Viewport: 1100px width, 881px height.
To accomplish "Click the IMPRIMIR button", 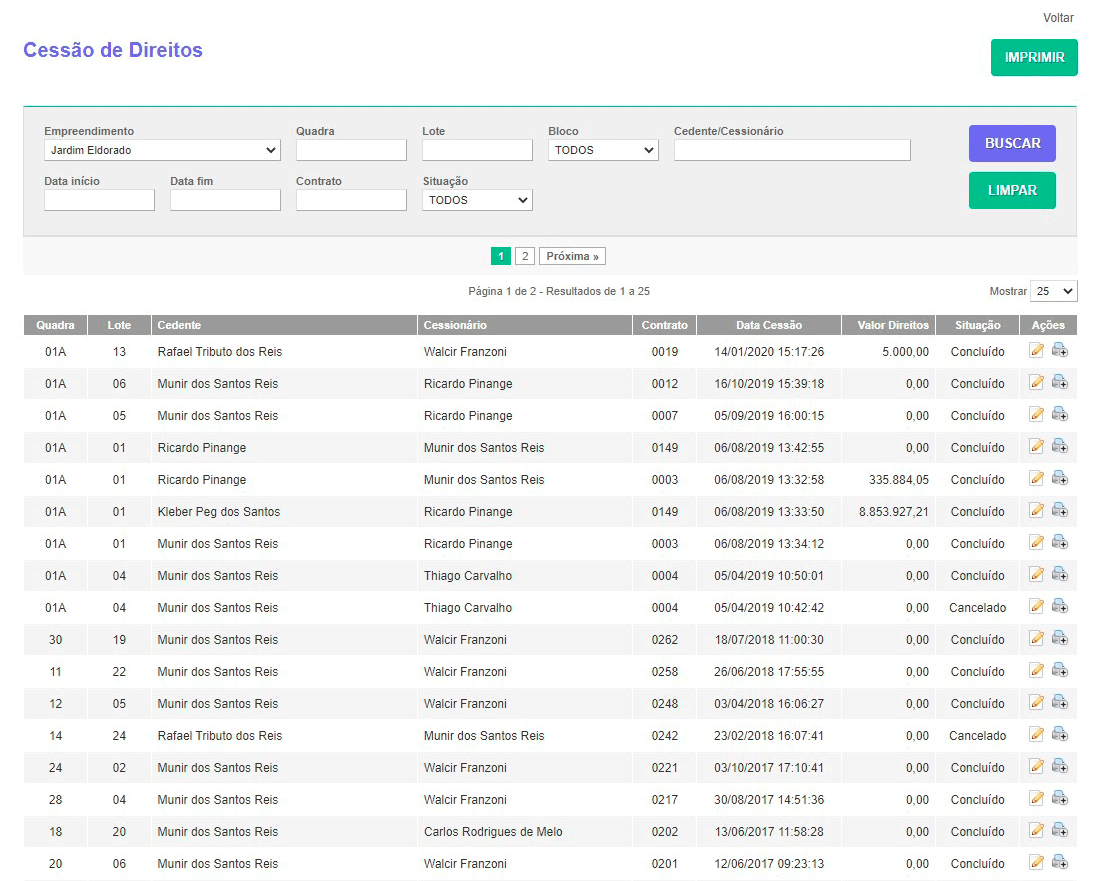I will click(x=1034, y=58).
